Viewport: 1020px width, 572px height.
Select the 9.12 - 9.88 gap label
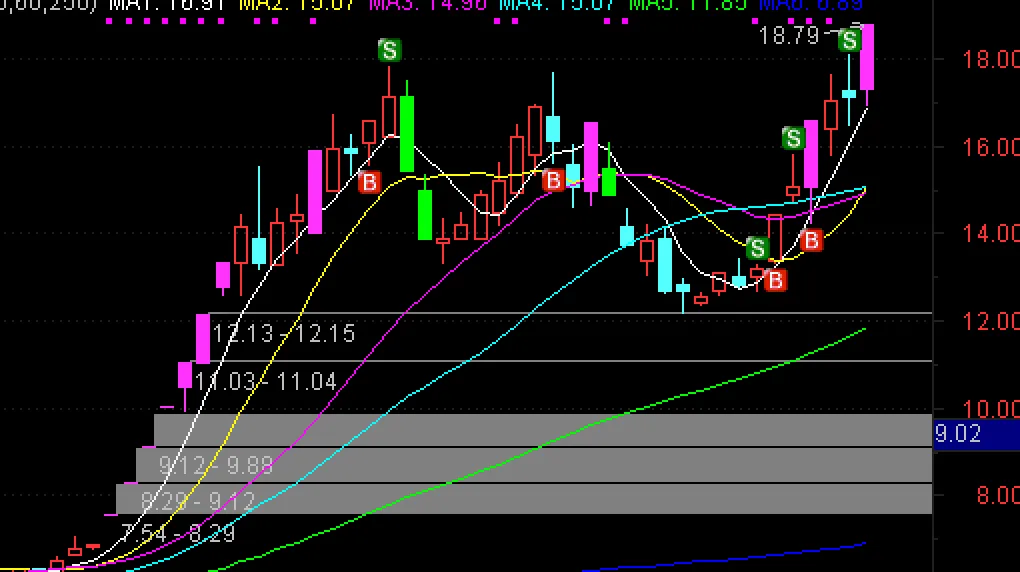(215, 465)
